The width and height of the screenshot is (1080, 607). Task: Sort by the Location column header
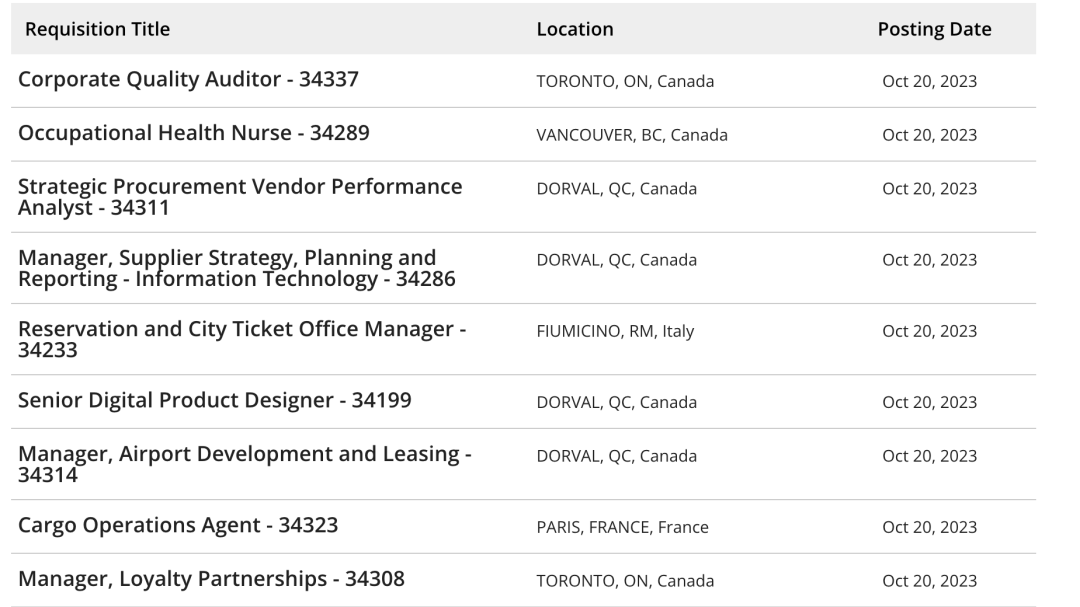575,30
